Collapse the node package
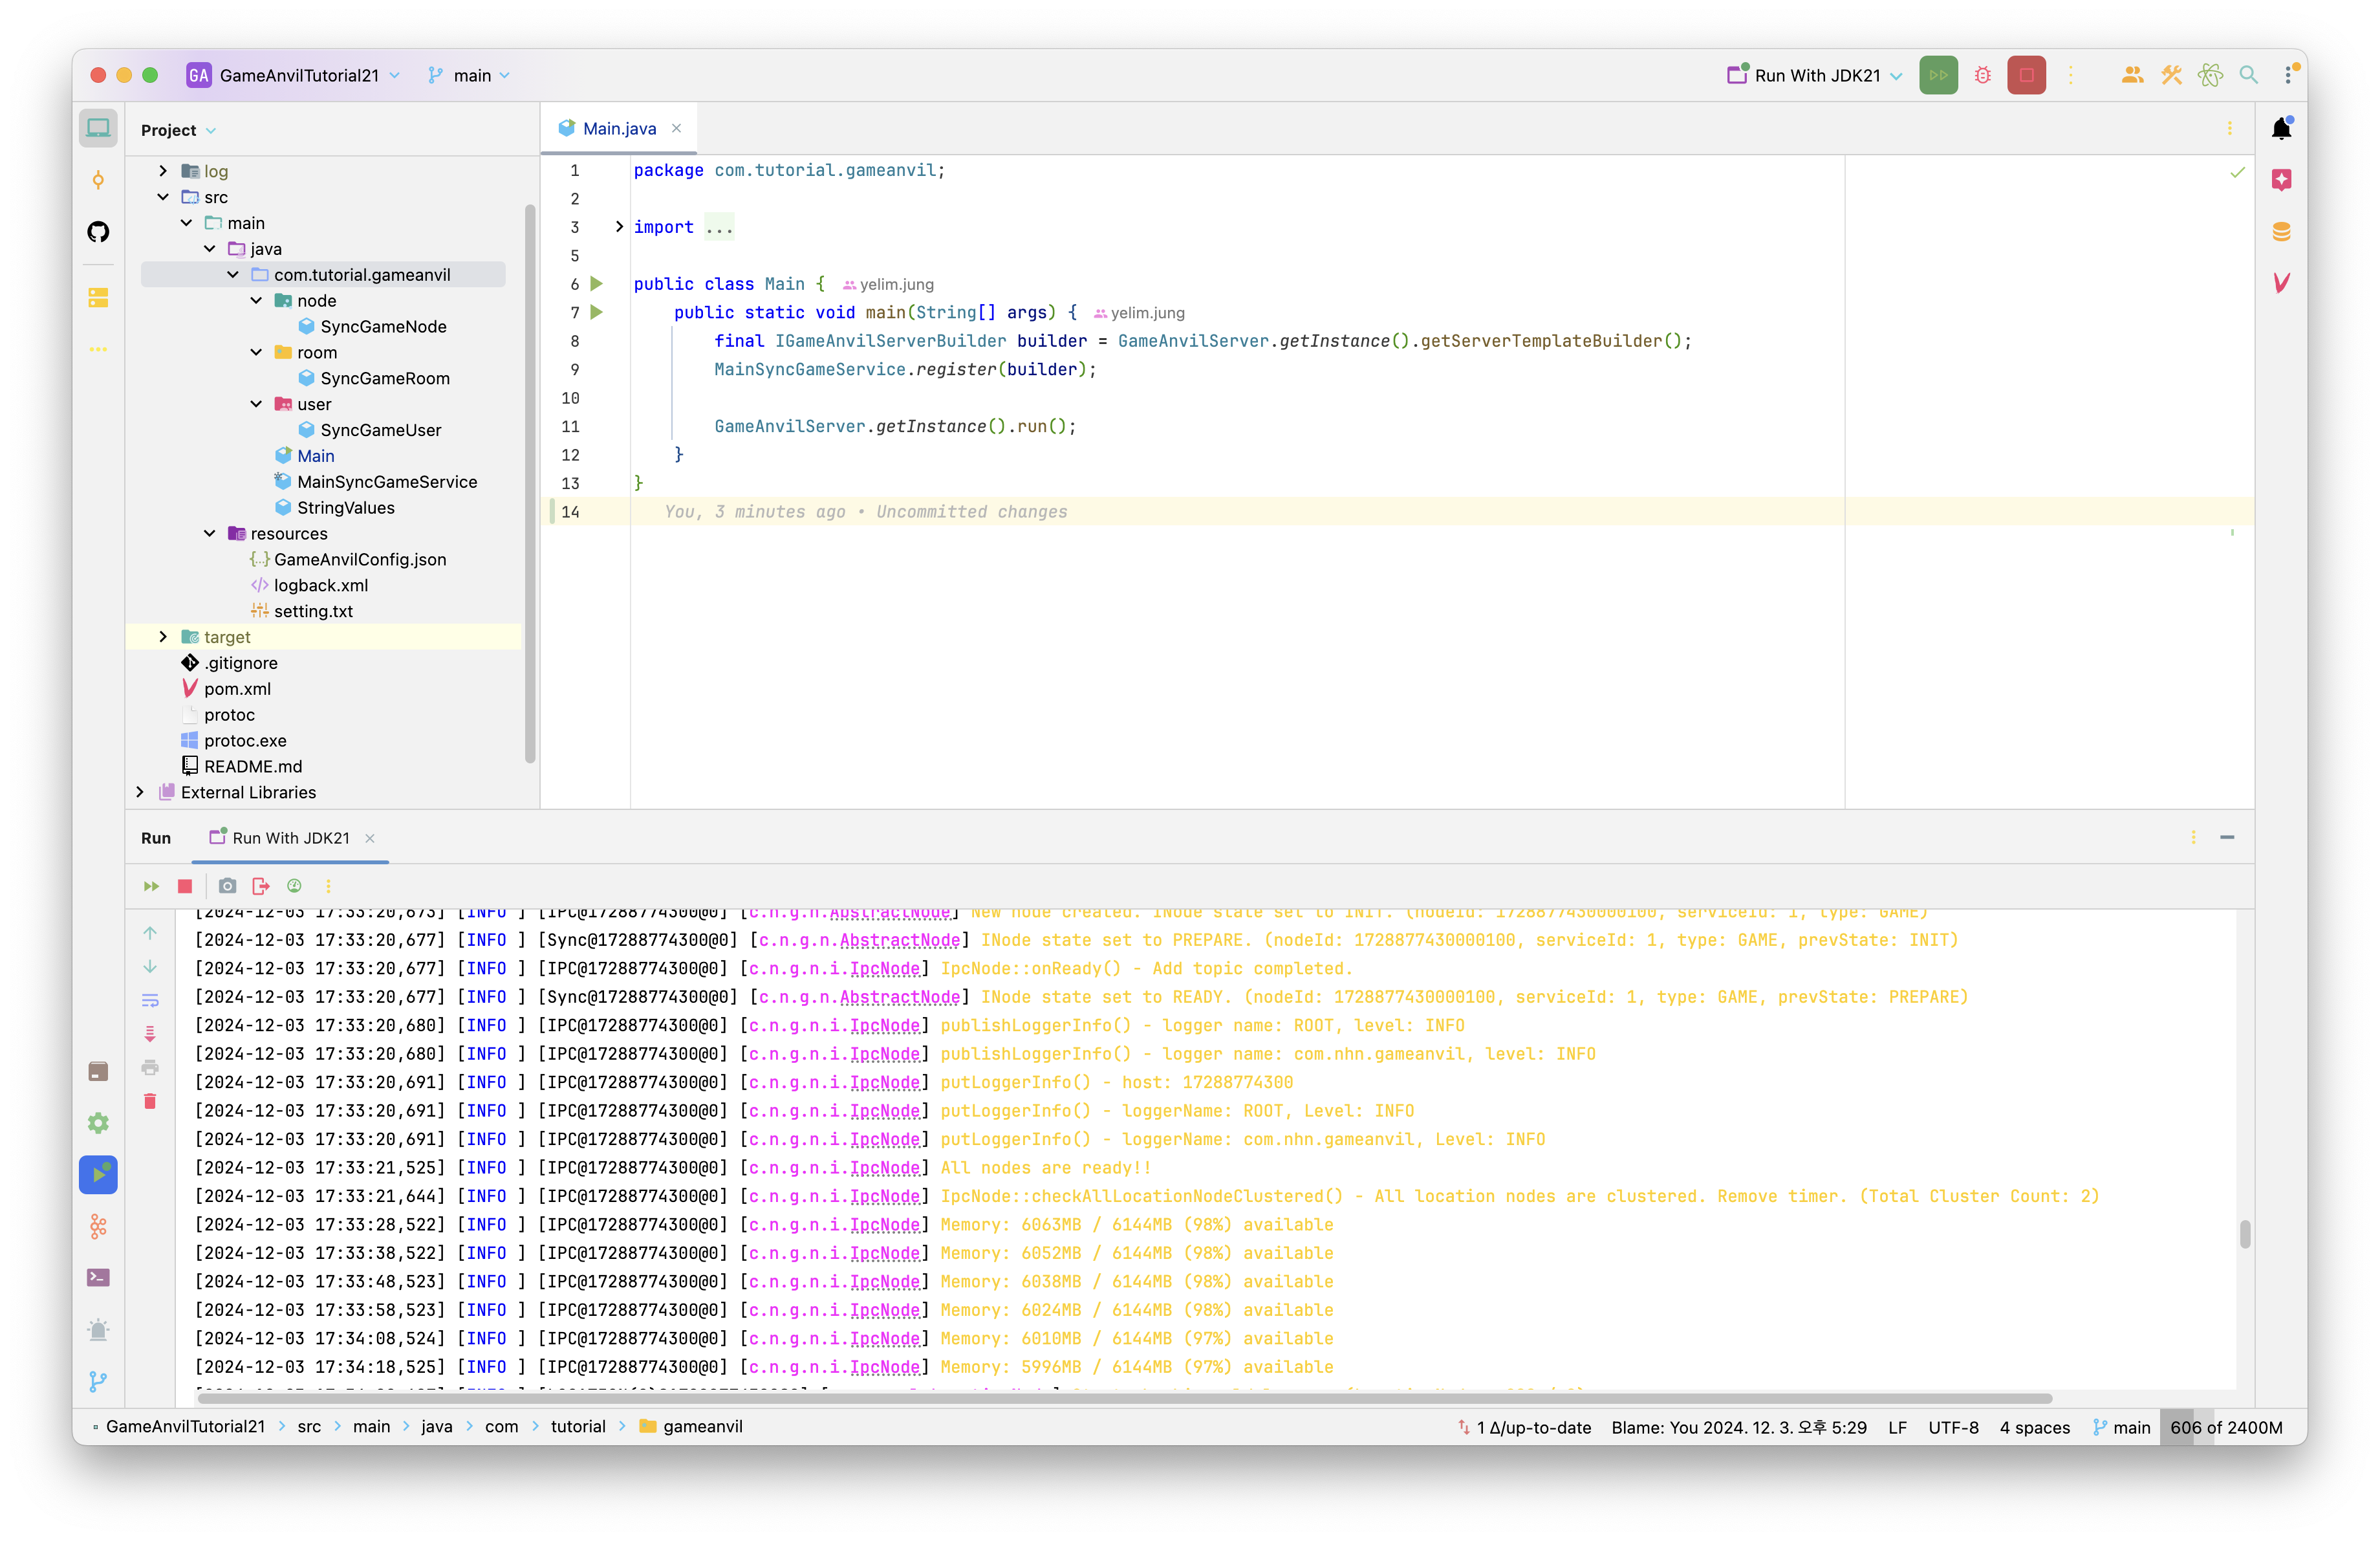2380x1541 pixels. [256, 300]
